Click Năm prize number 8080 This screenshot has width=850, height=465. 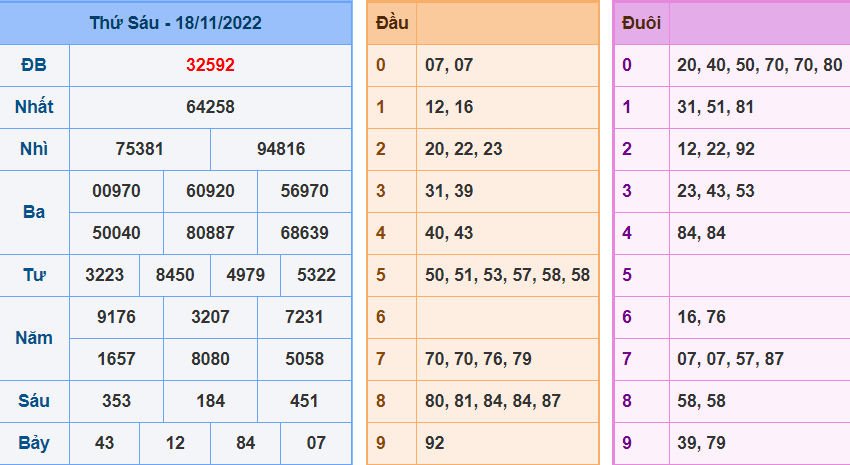[210, 359]
